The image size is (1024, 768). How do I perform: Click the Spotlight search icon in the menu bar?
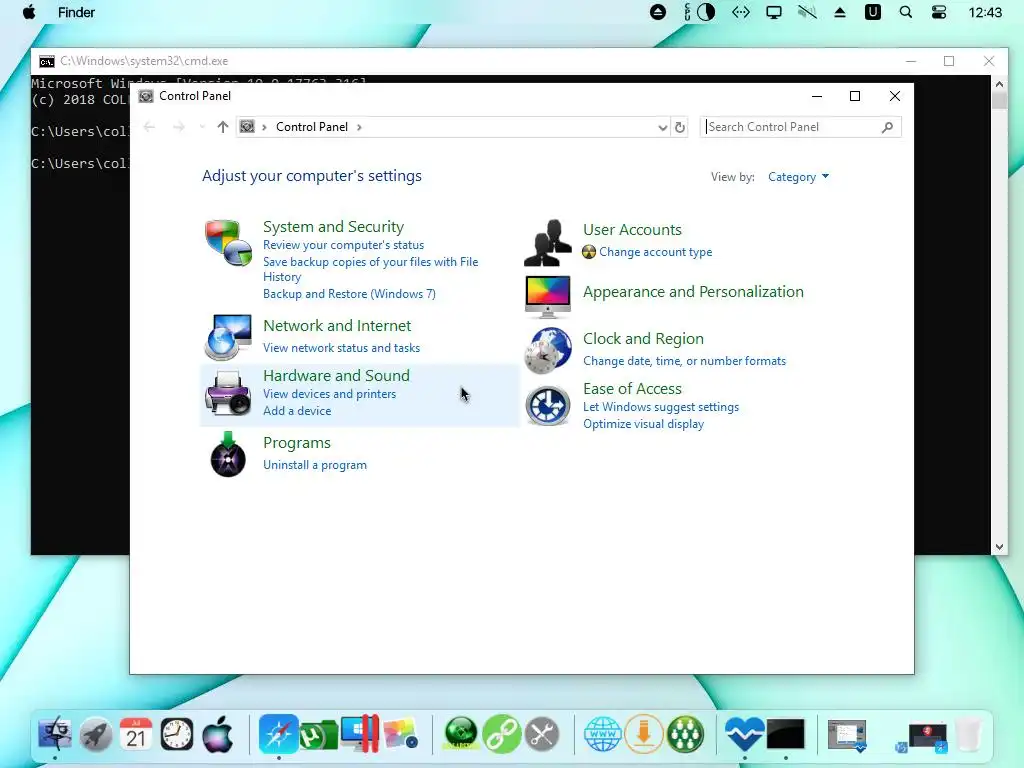906,12
